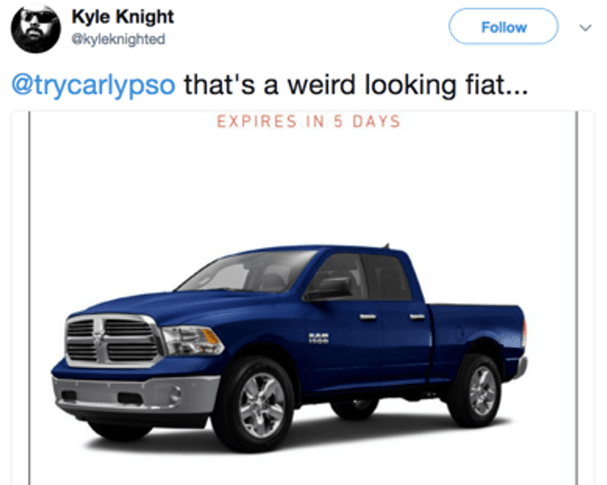
Task: Open the blue Ram truck image
Action: [289, 348]
